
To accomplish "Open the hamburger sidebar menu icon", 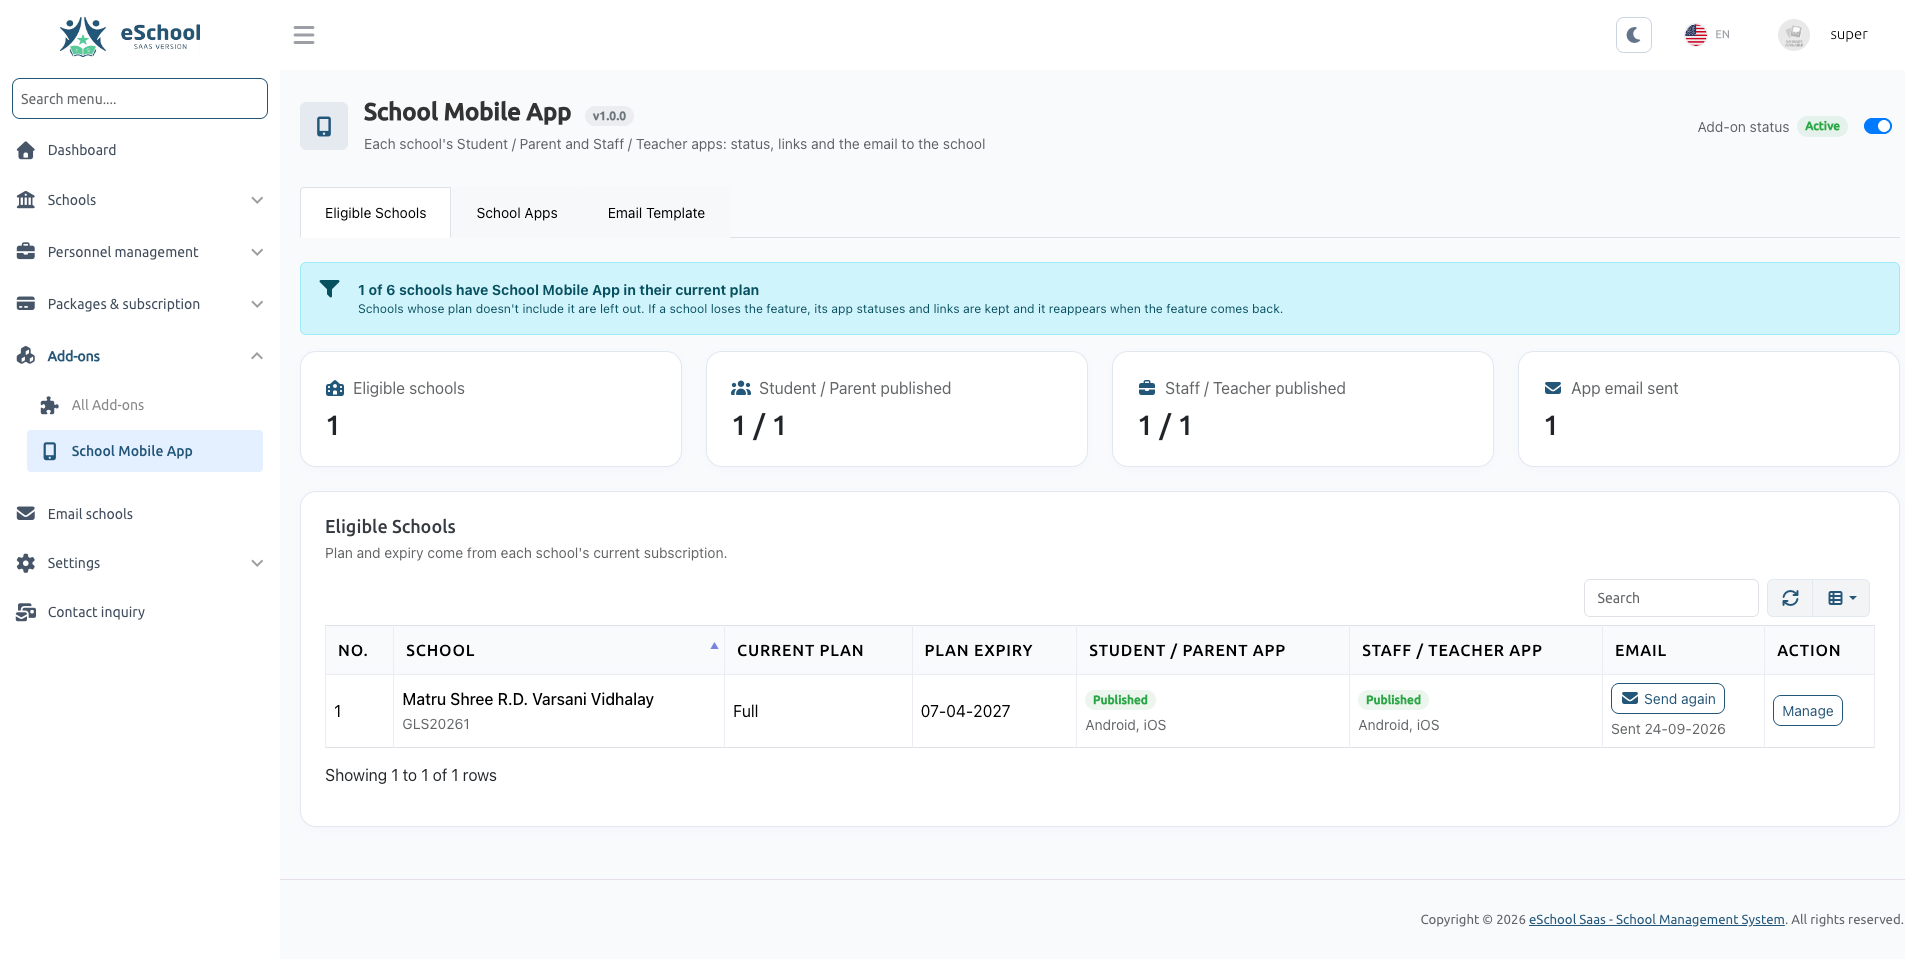I will click(304, 35).
